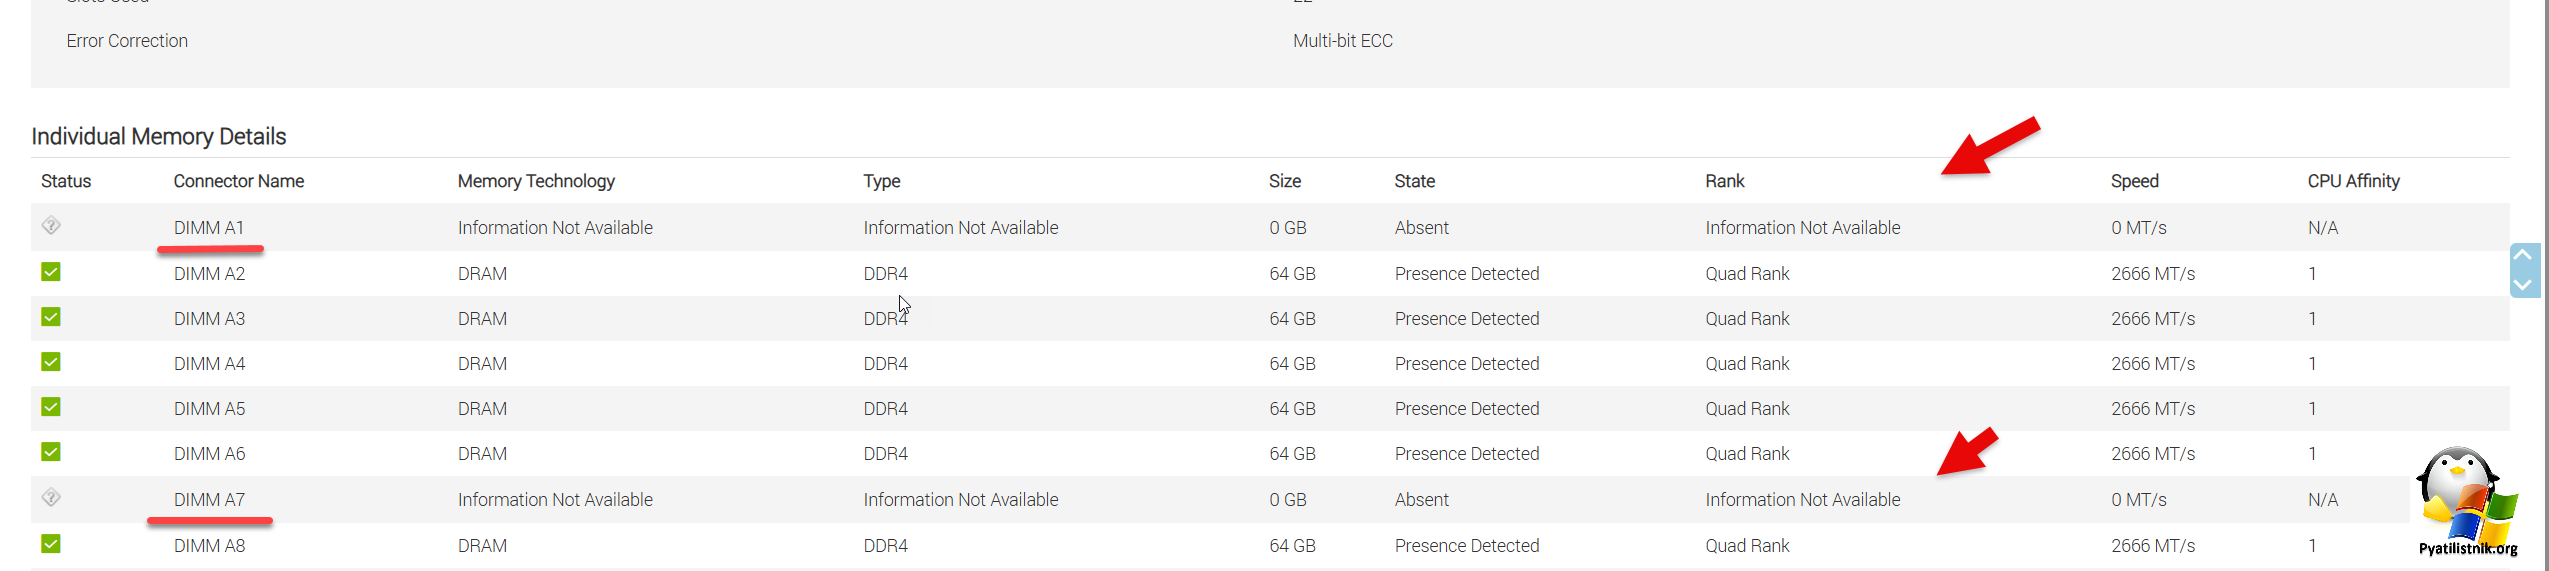Click the green check status of DIMM A2
The height and width of the screenshot is (571, 2549).
51,272
